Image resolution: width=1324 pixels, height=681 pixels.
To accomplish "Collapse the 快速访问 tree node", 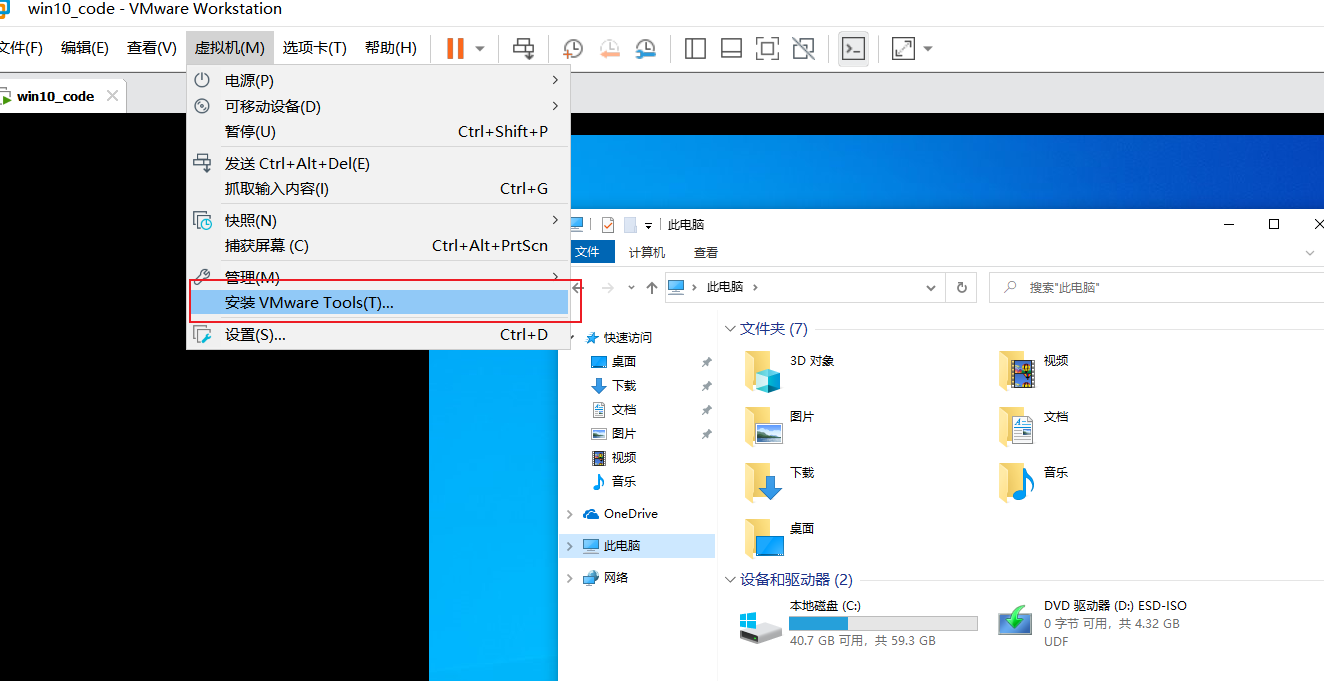I will point(571,338).
